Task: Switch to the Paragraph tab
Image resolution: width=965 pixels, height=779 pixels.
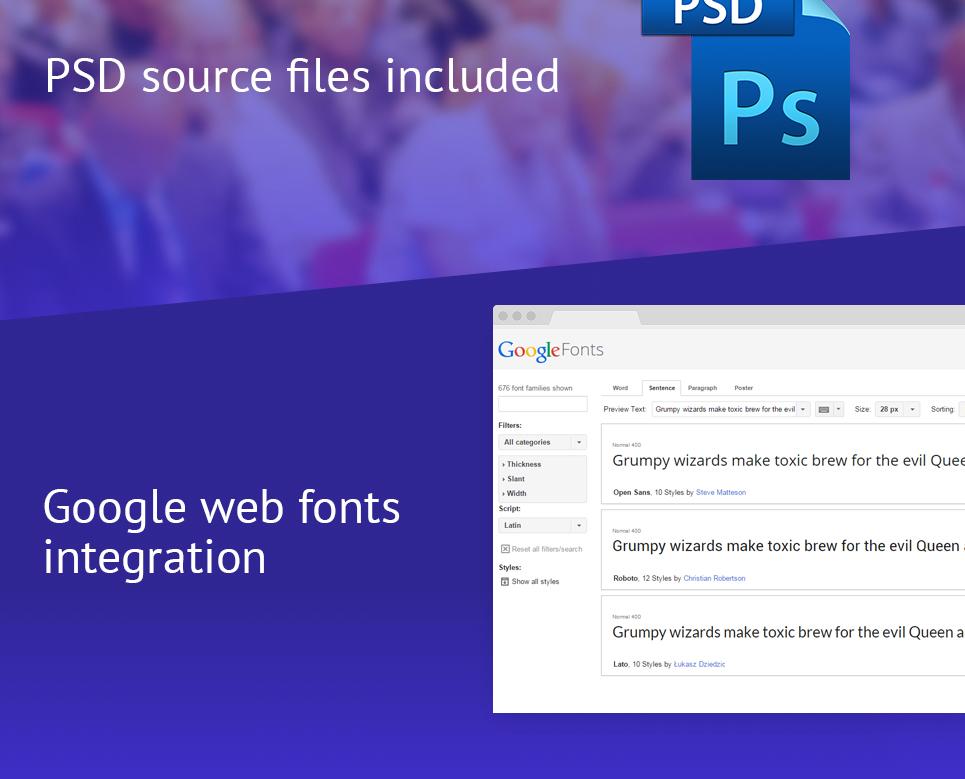Action: [702, 388]
